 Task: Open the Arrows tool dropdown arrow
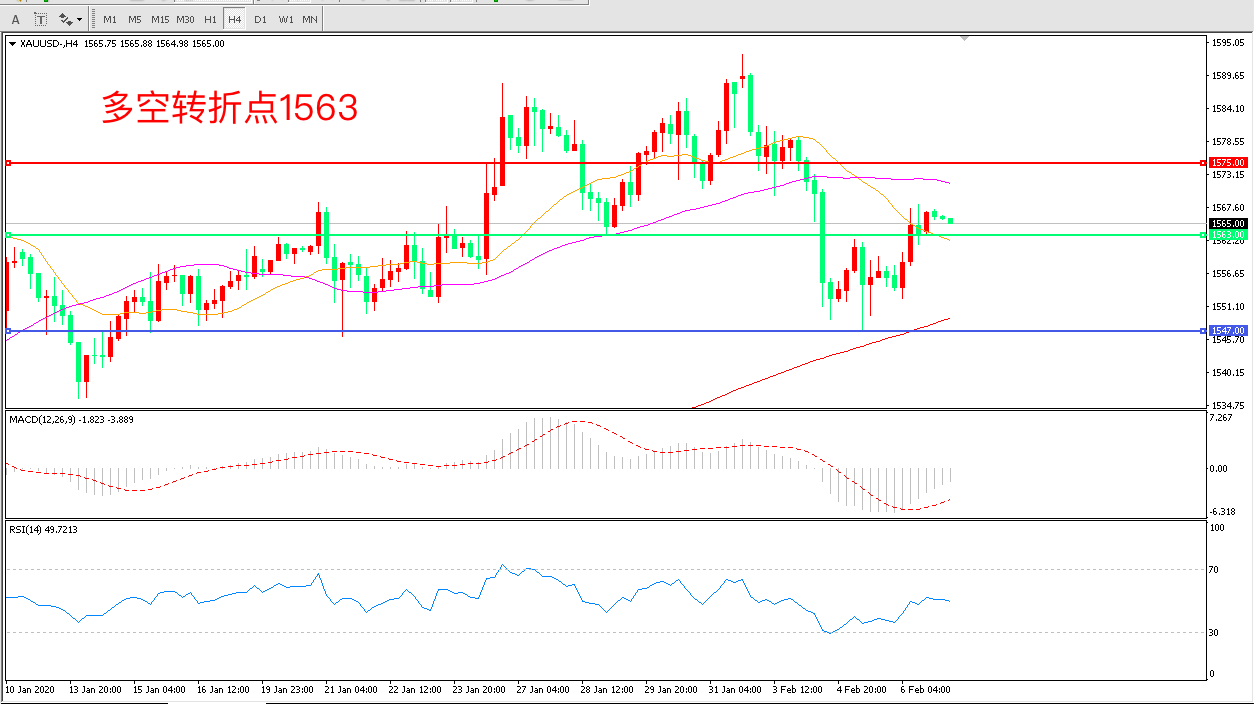pos(80,19)
